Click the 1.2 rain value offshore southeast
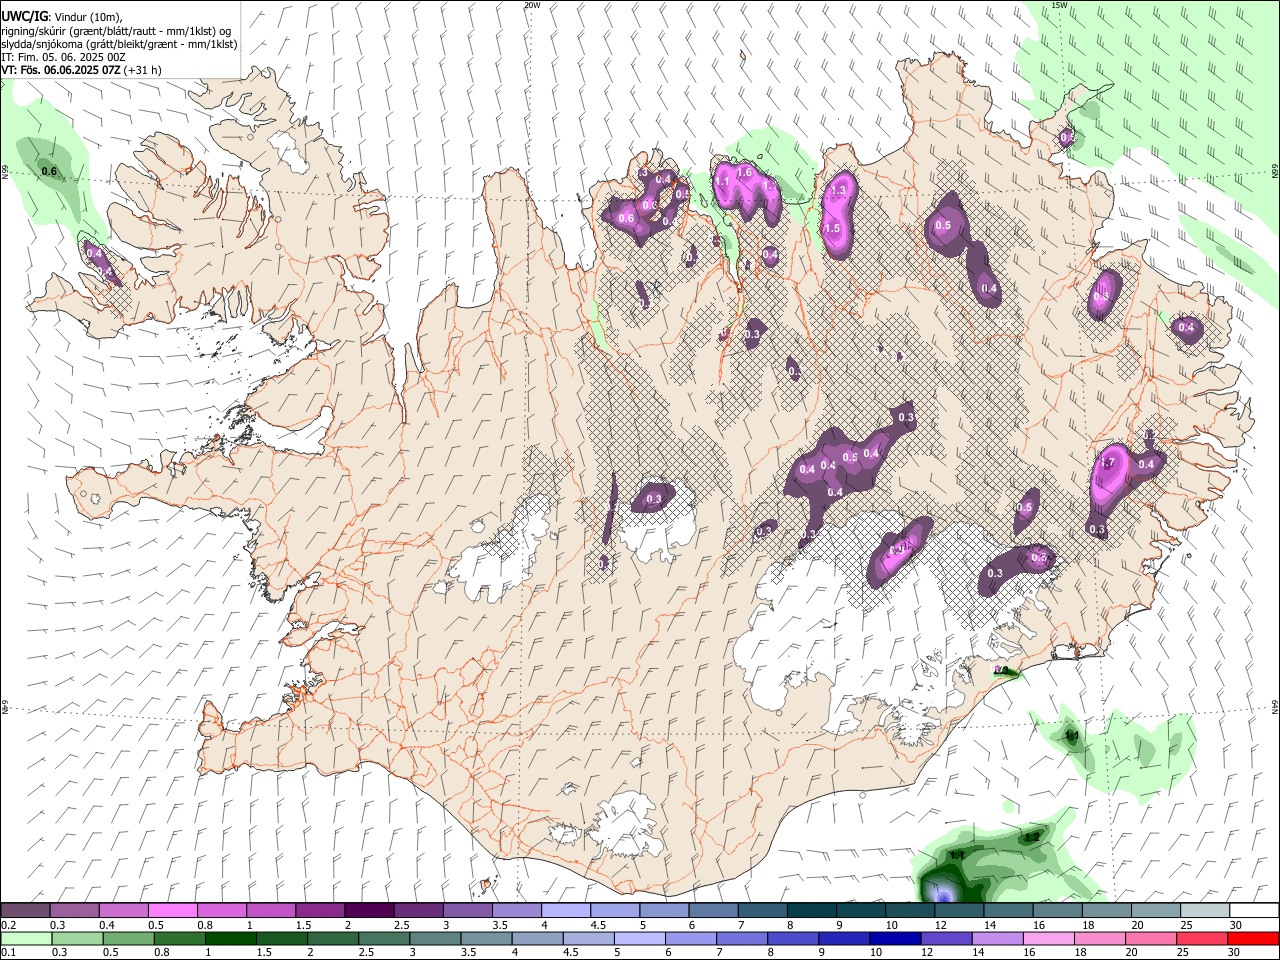Image resolution: width=1280 pixels, height=960 pixels. (1033, 836)
